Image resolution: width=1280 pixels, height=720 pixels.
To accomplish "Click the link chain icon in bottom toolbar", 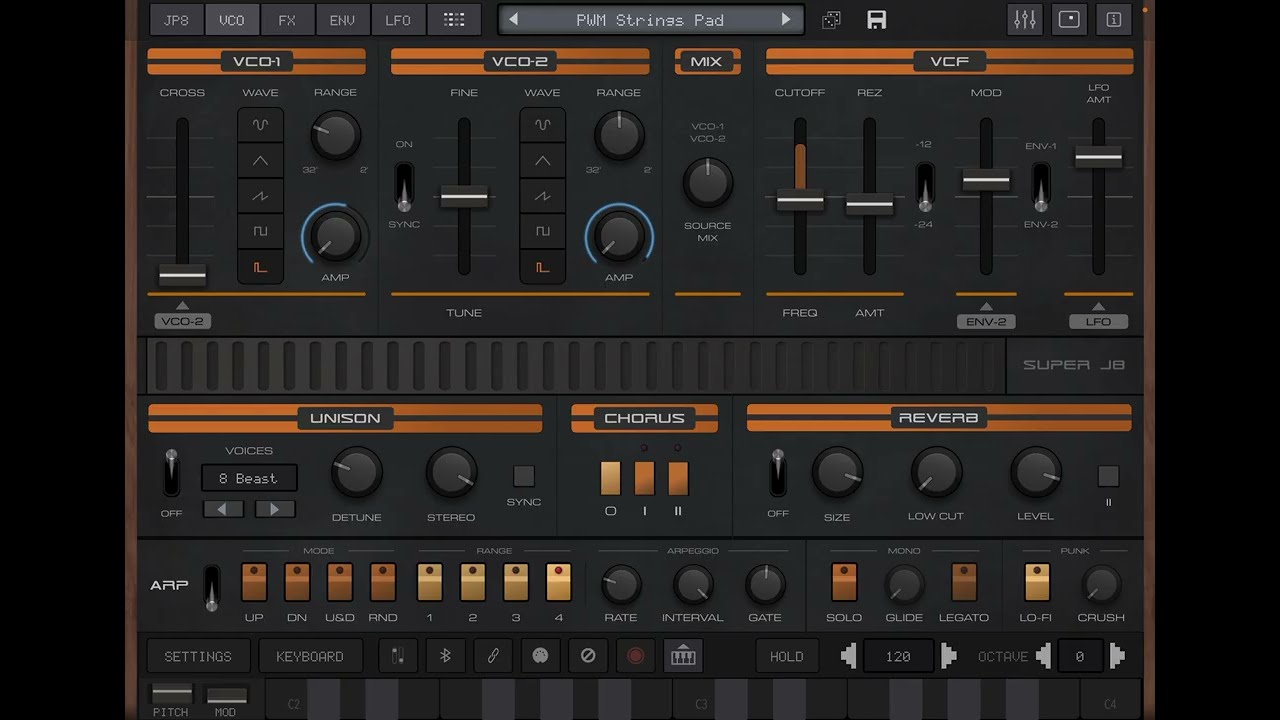I will click(493, 656).
